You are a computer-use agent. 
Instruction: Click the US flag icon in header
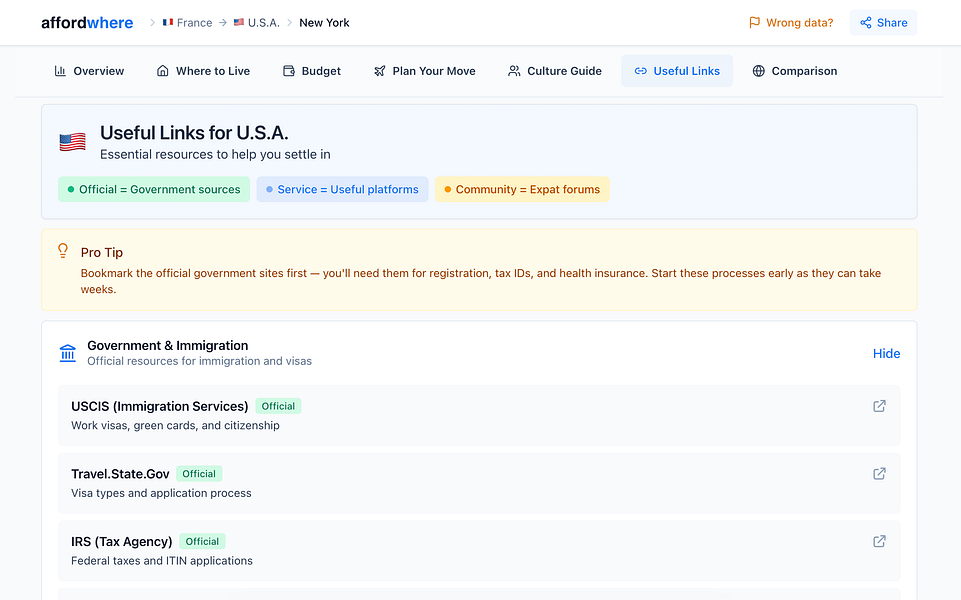point(72,142)
